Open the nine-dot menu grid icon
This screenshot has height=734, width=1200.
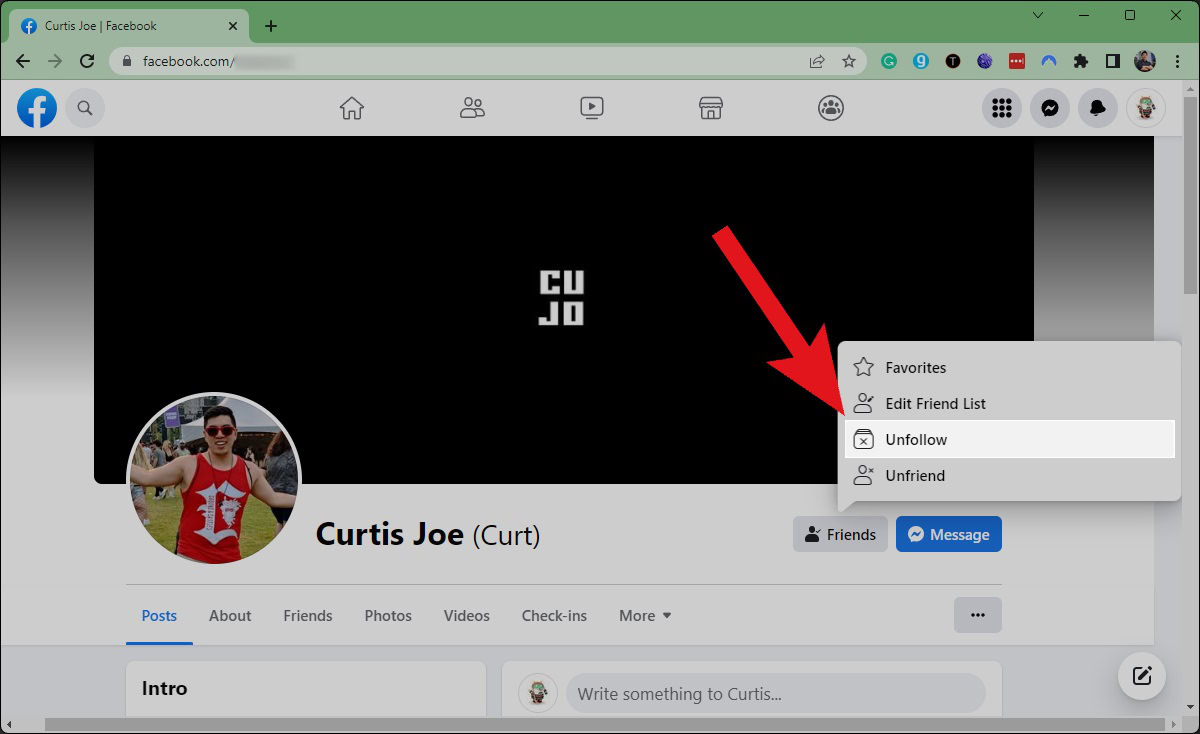[1002, 108]
